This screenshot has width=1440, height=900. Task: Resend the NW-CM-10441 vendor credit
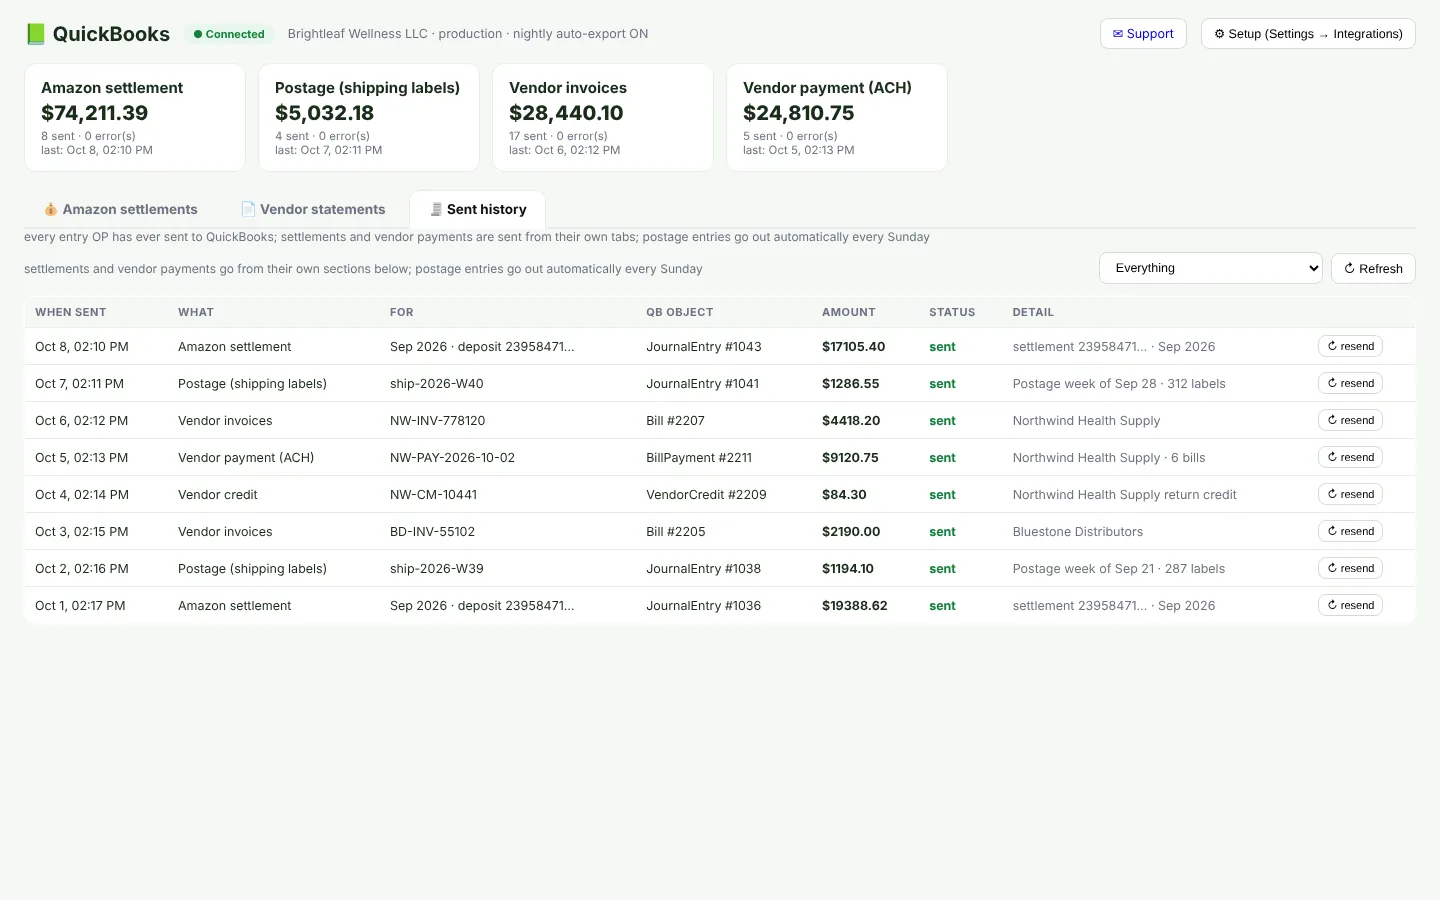coord(1350,494)
